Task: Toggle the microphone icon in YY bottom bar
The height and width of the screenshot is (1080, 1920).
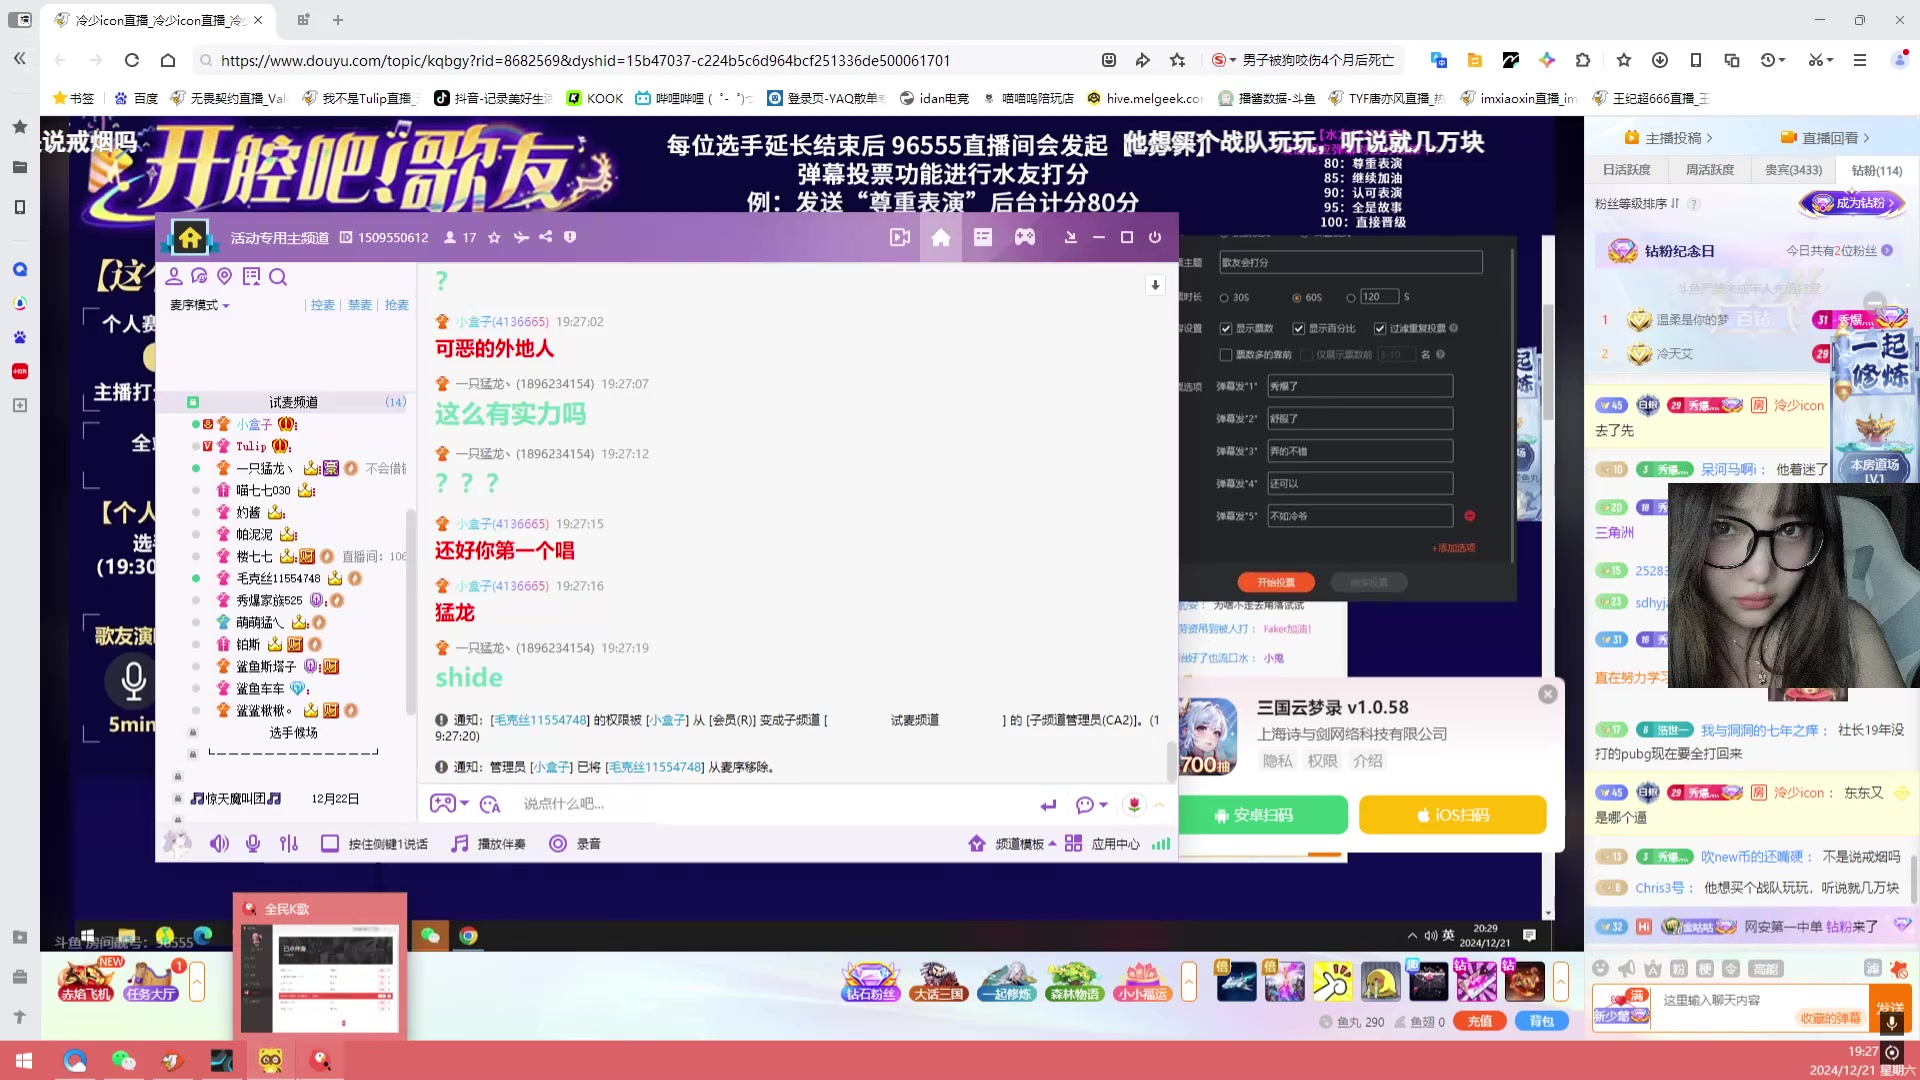Action: click(x=253, y=844)
